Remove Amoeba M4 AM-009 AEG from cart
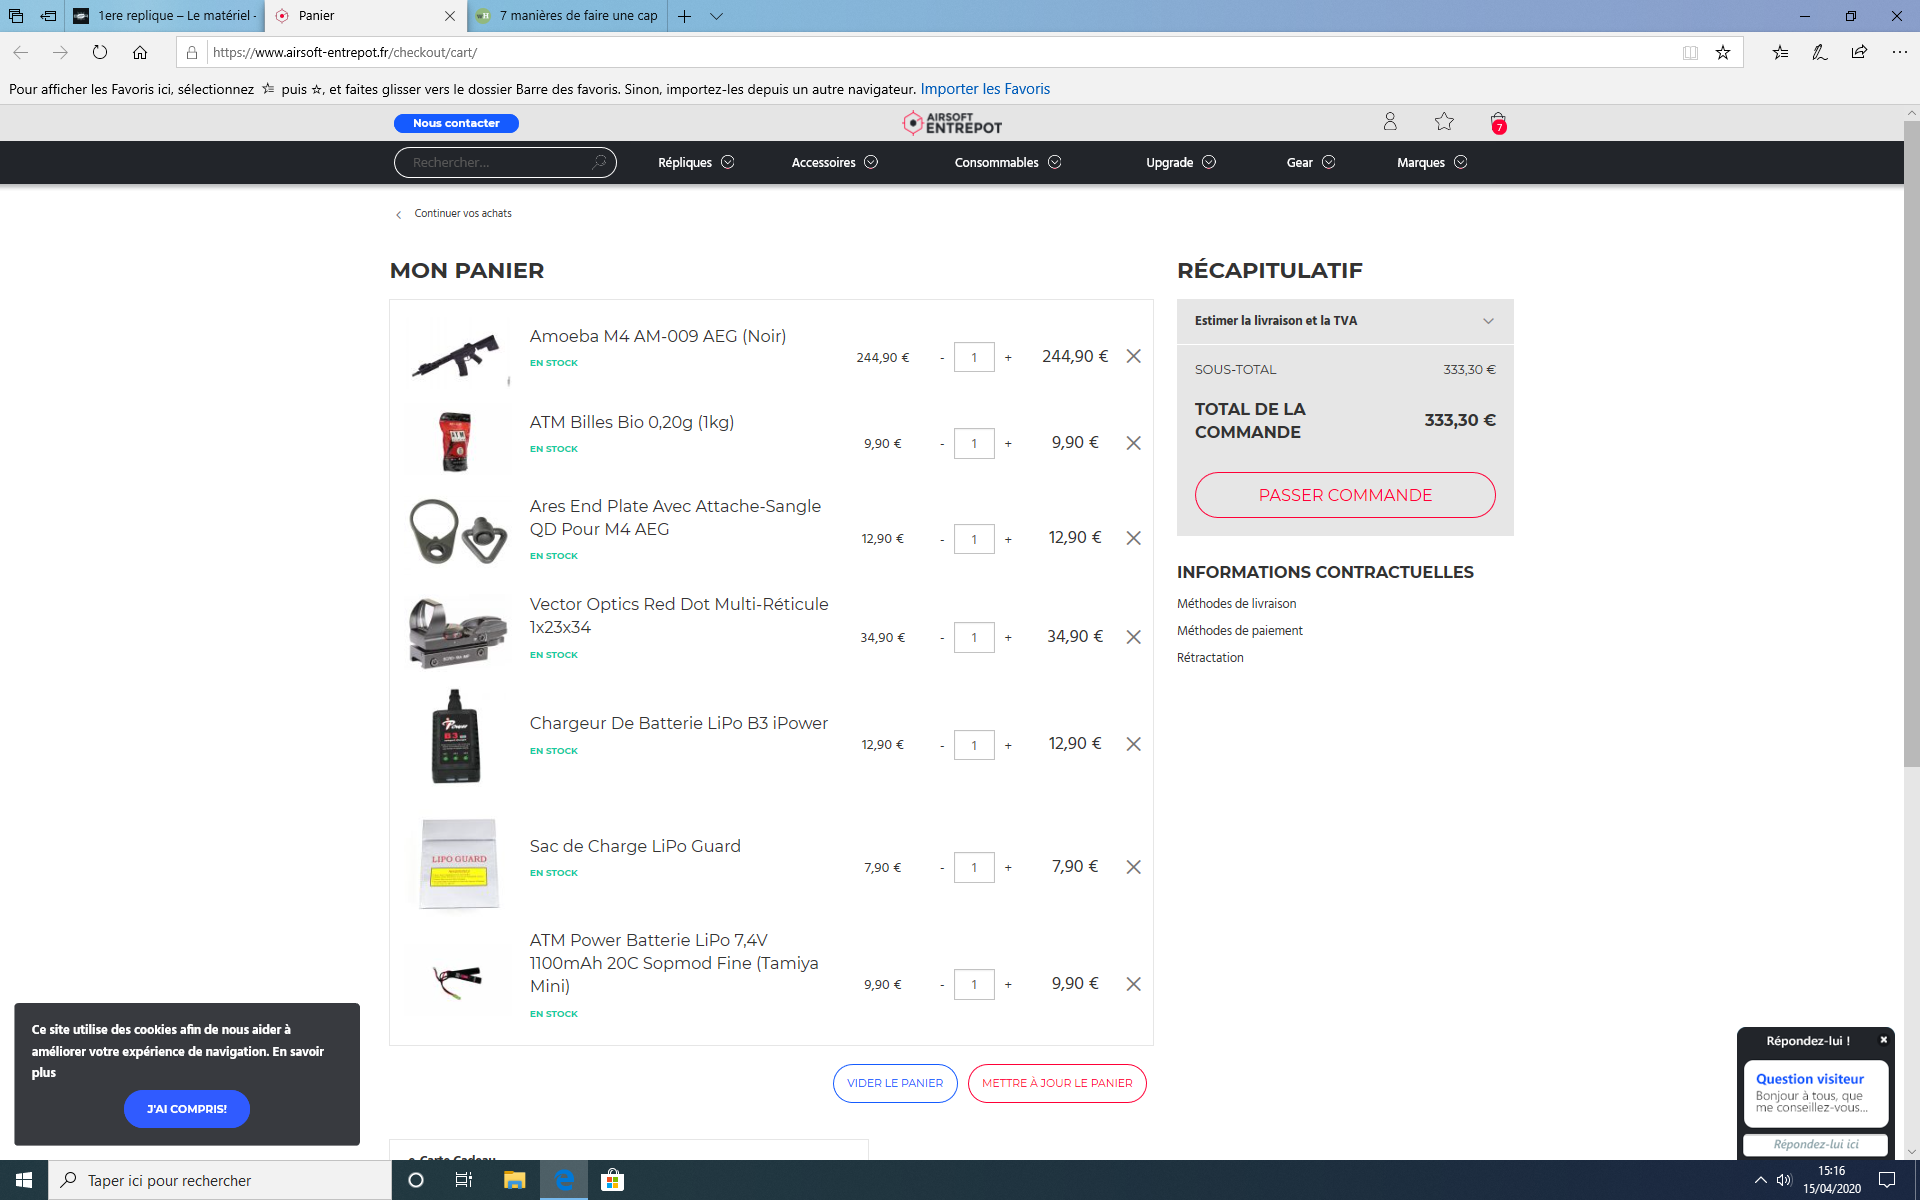 click(1133, 356)
